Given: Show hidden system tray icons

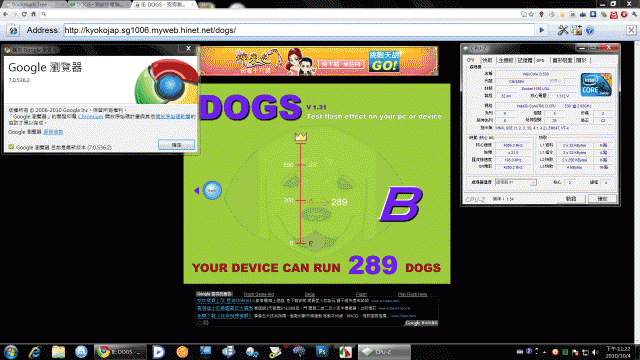Looking at the screenshot, I should click(x=545, y=352).
